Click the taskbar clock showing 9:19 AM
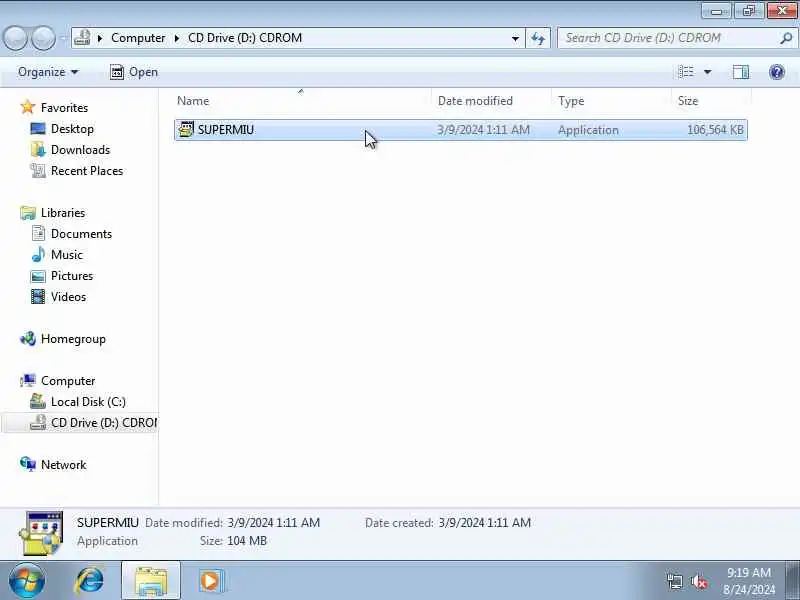 pyautogui.click(x=748, y=581)
